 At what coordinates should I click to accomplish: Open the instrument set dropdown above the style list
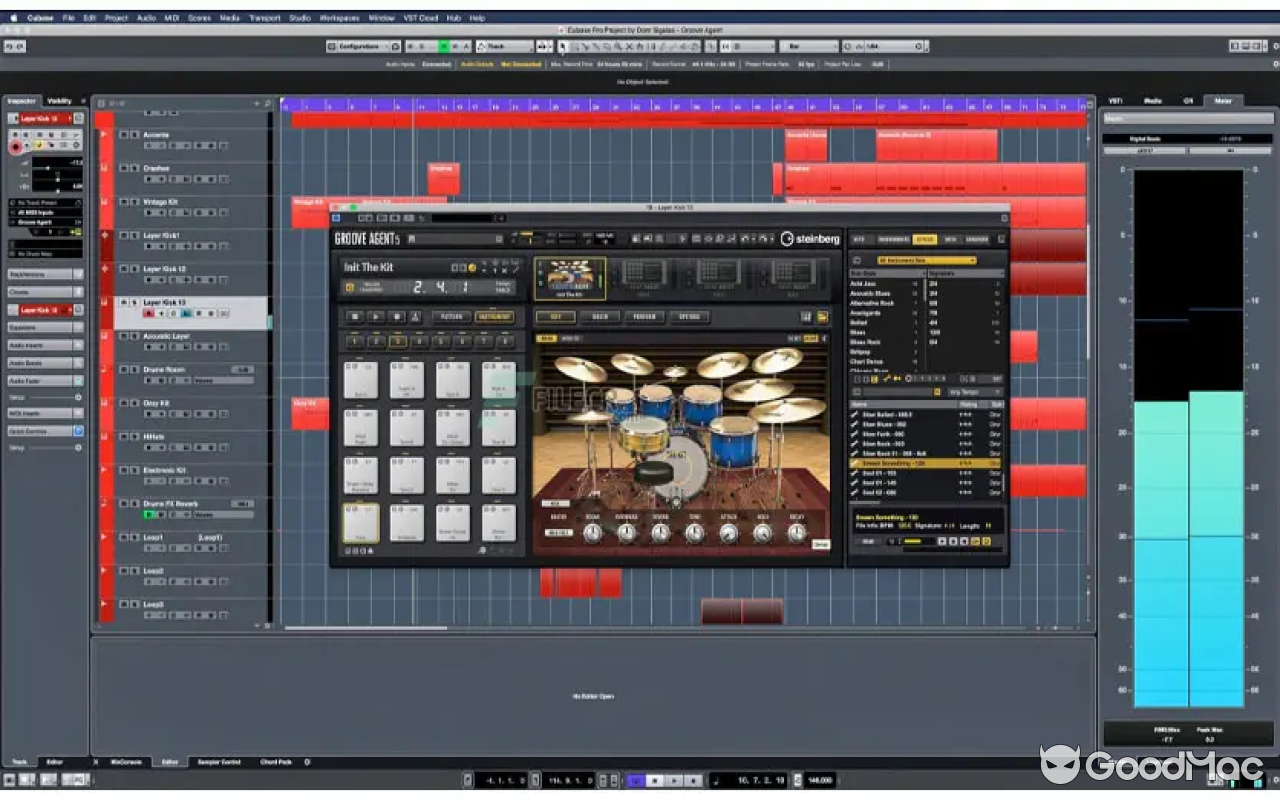pyautogui.click(x=927, y=260)
